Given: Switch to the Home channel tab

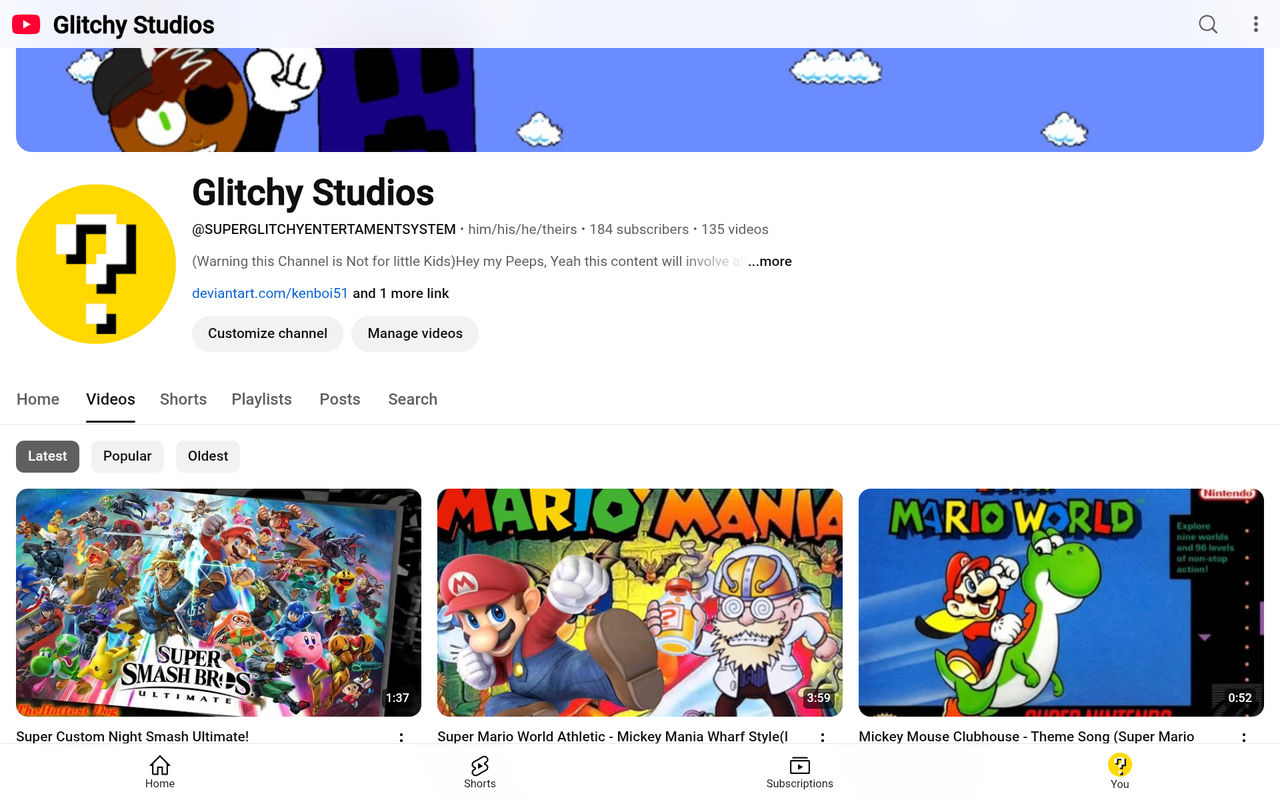Looking at the screenshot, I should point(38,399).
